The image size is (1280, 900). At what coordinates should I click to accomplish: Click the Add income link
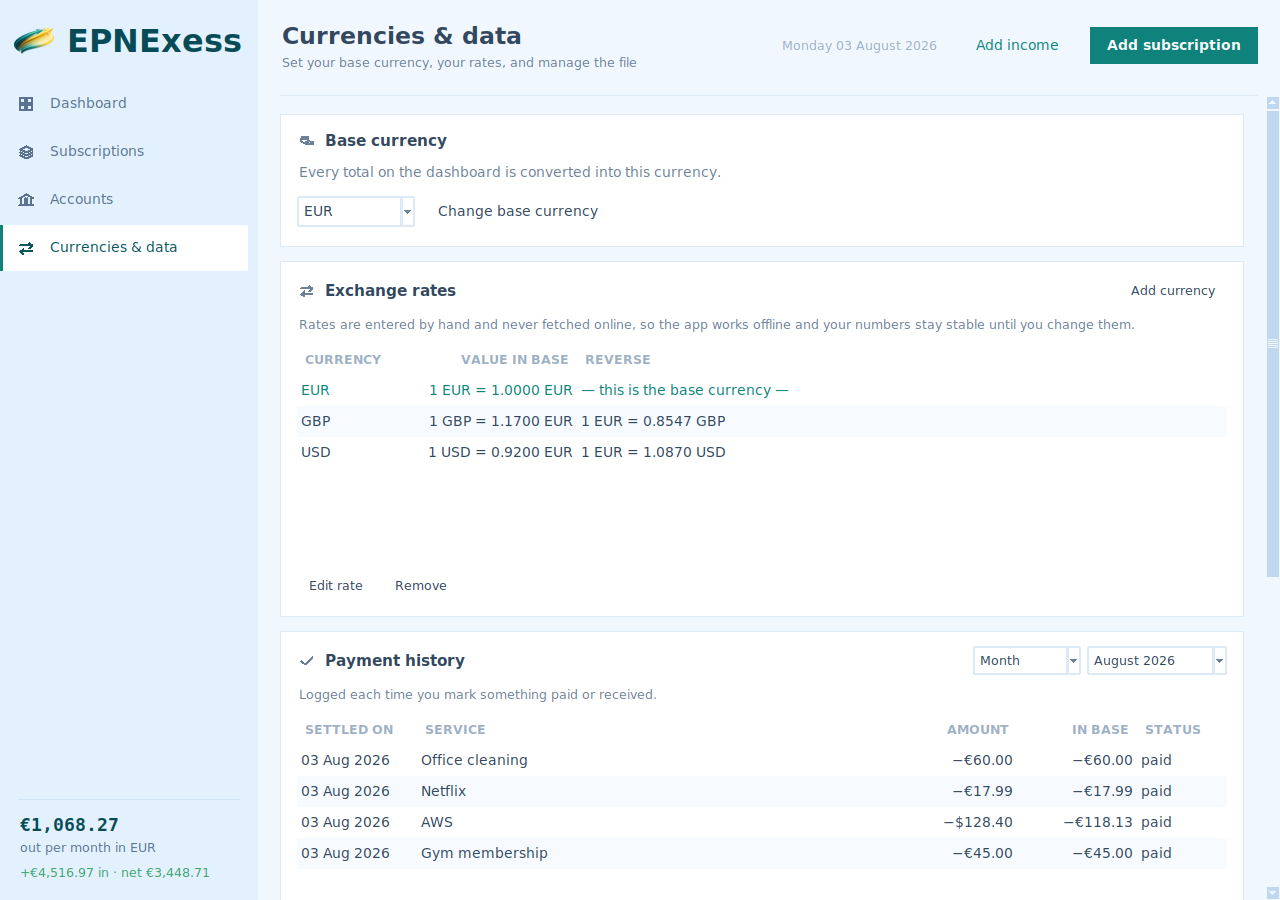click(x=1017, y=45)
